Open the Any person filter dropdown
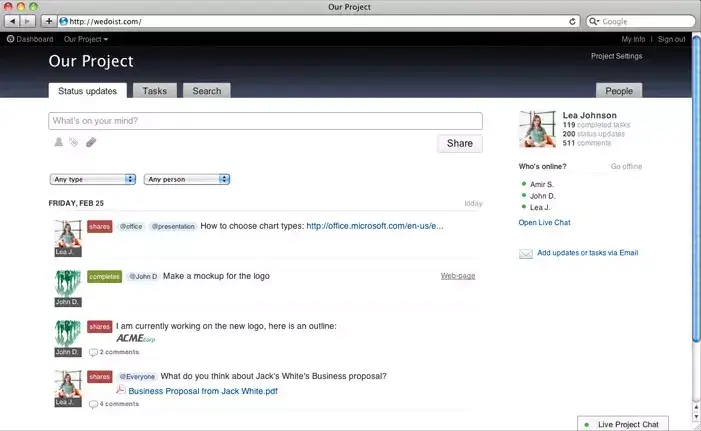Screen dimensions: 701x431 (187, 179)
